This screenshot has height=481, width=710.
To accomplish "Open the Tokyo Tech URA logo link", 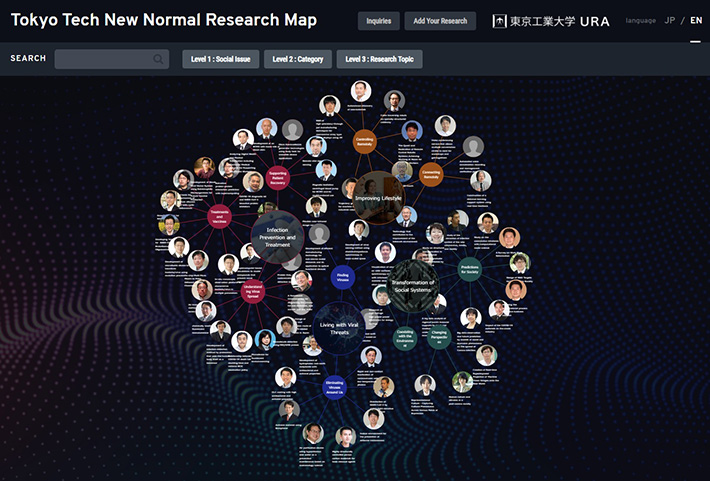I will pyautogui.click(x=551, y=21).
